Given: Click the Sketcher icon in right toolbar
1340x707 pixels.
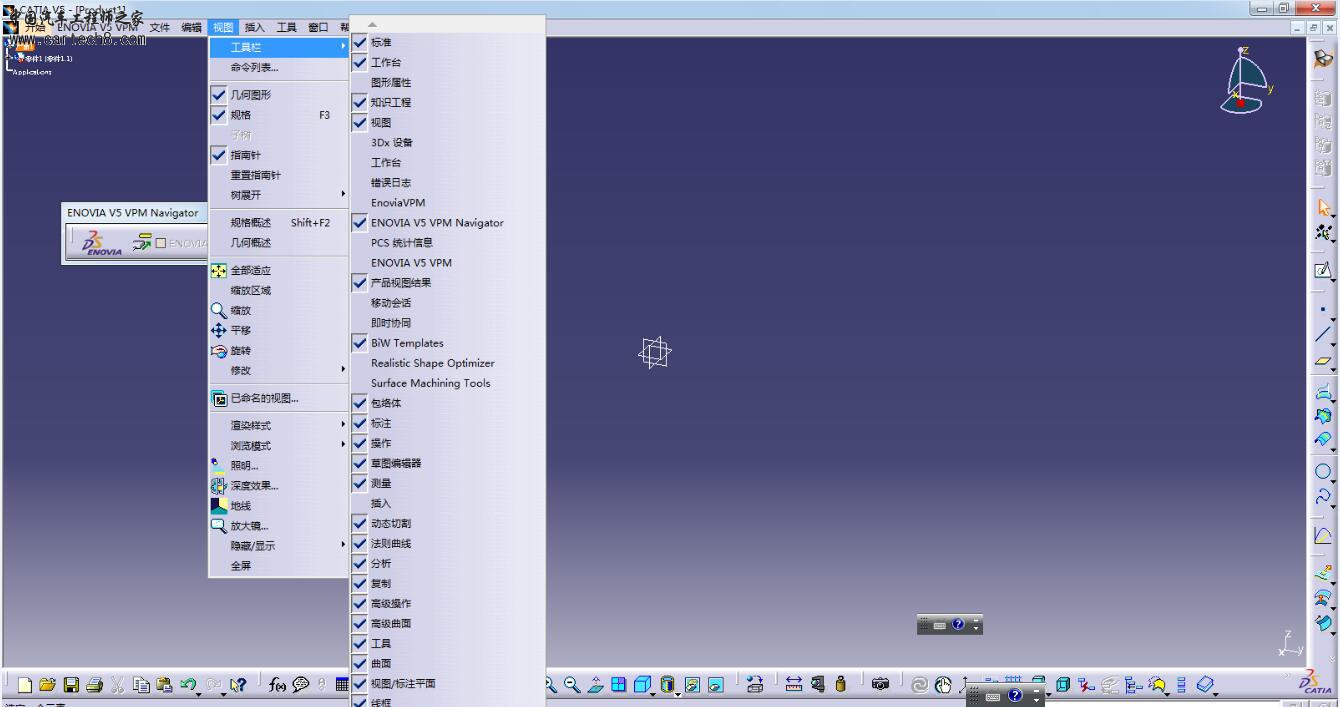Looking at the screenshot, I should [1324, 270].
